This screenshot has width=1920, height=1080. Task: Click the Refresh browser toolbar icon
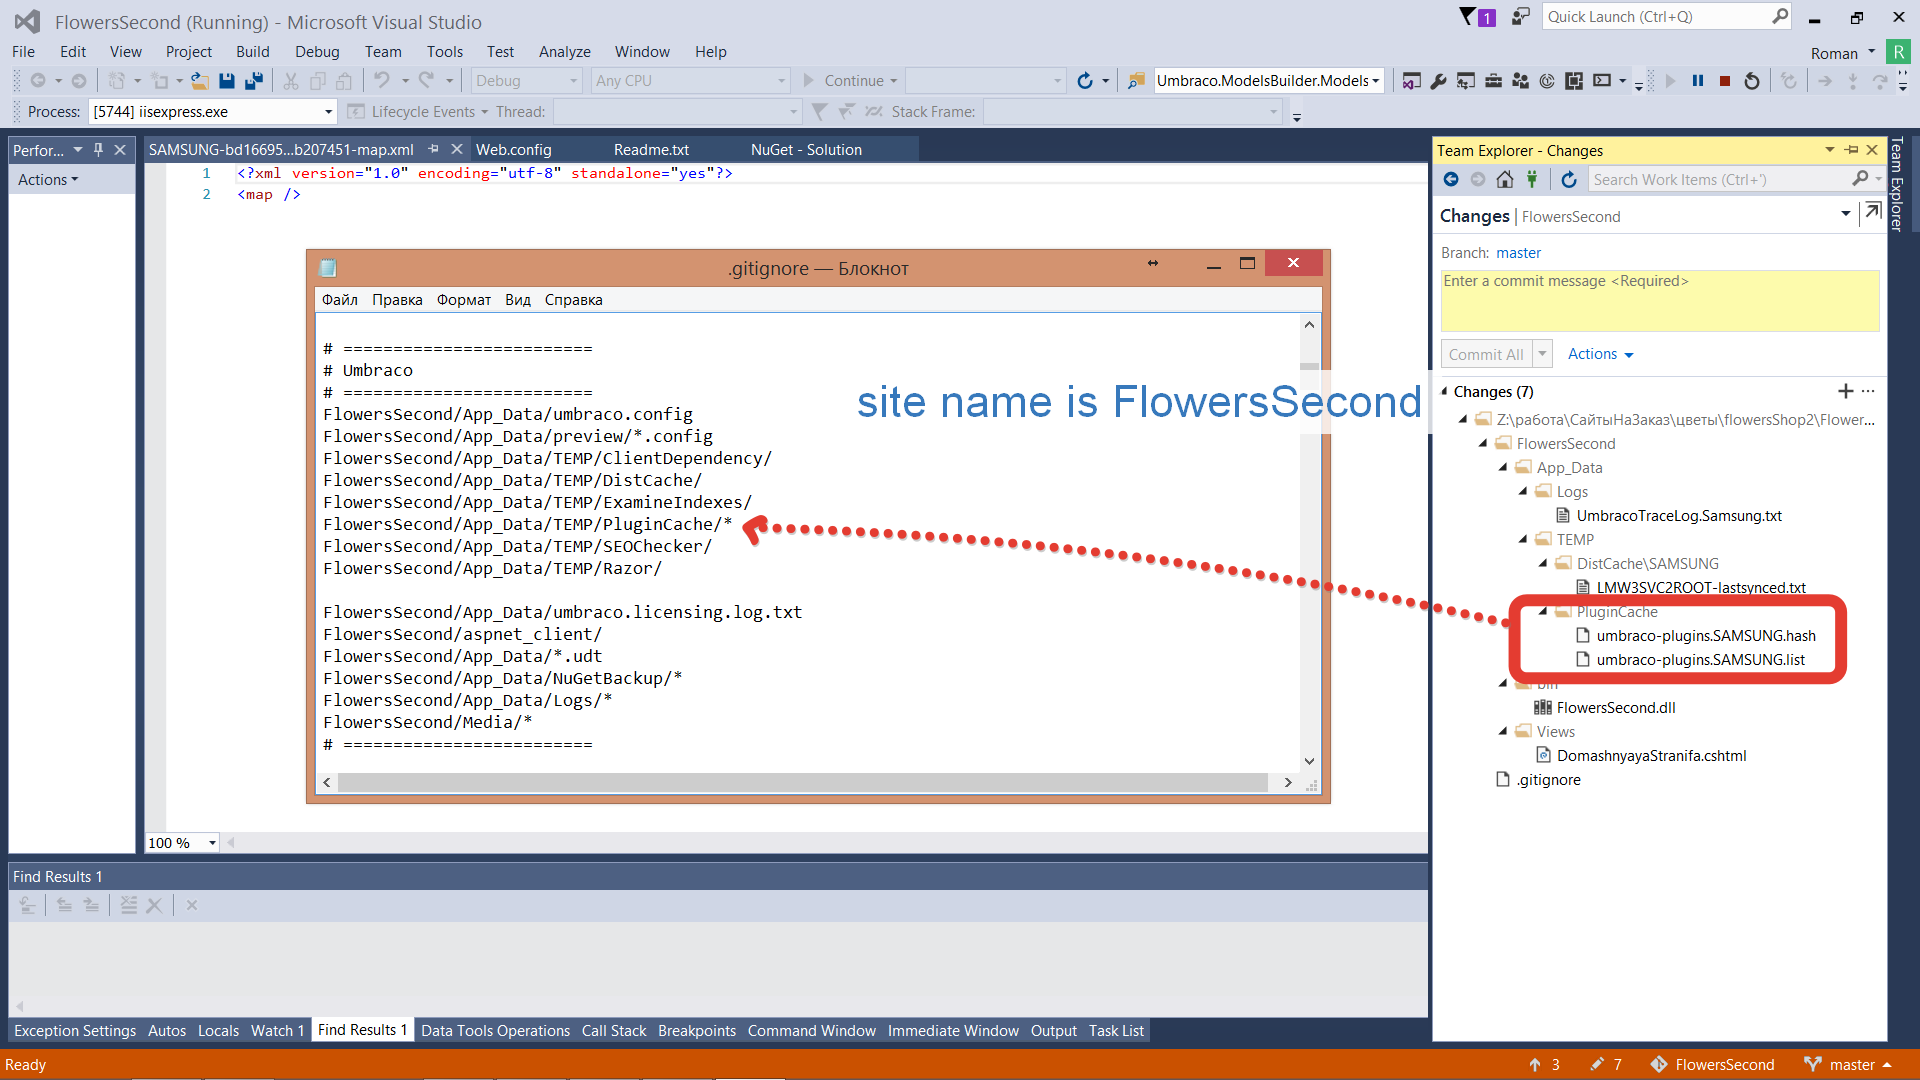(x=1085, y=81)
